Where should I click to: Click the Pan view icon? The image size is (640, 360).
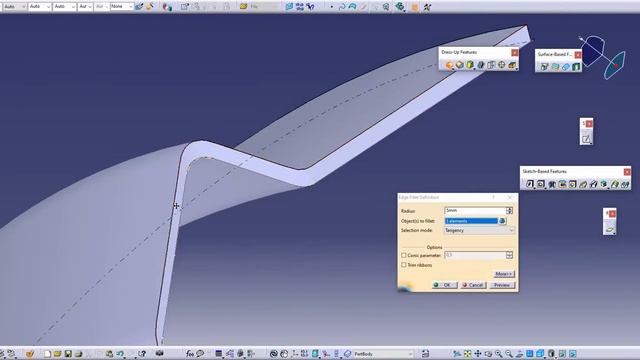pos(478,353)
